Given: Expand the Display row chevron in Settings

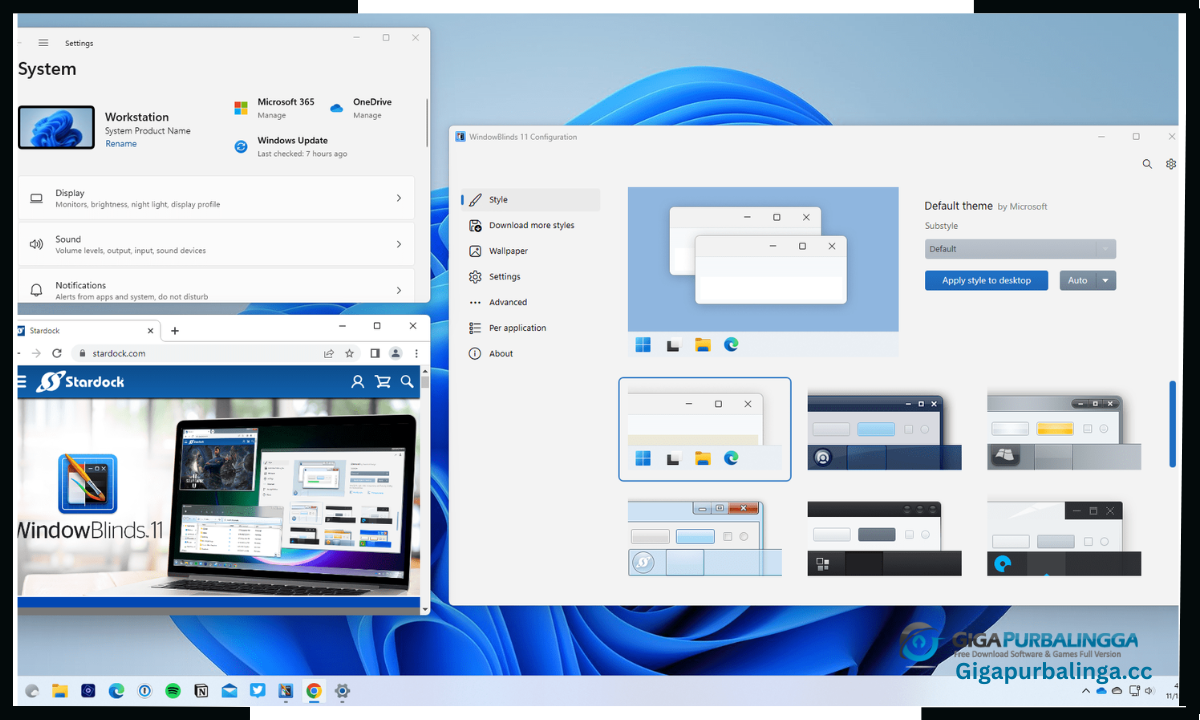Looking at the screenshot, I should (399, 198).
